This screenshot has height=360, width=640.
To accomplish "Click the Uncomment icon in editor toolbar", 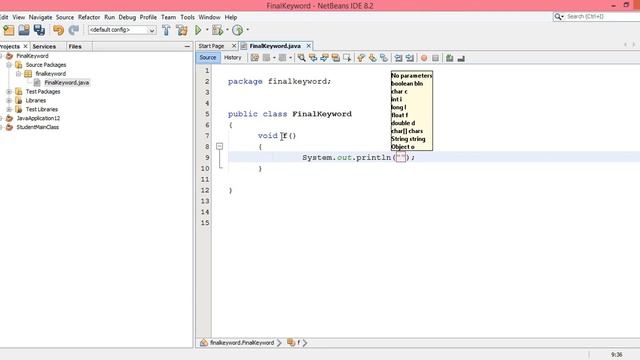I will coord(461,58).
